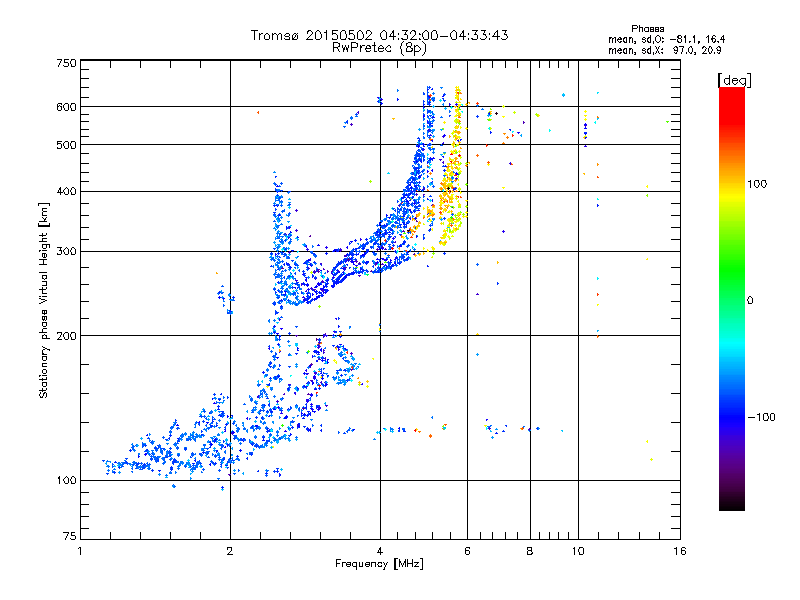Click the y-axis tick label '400'
The image size is (800, 600).
point(66,191)
